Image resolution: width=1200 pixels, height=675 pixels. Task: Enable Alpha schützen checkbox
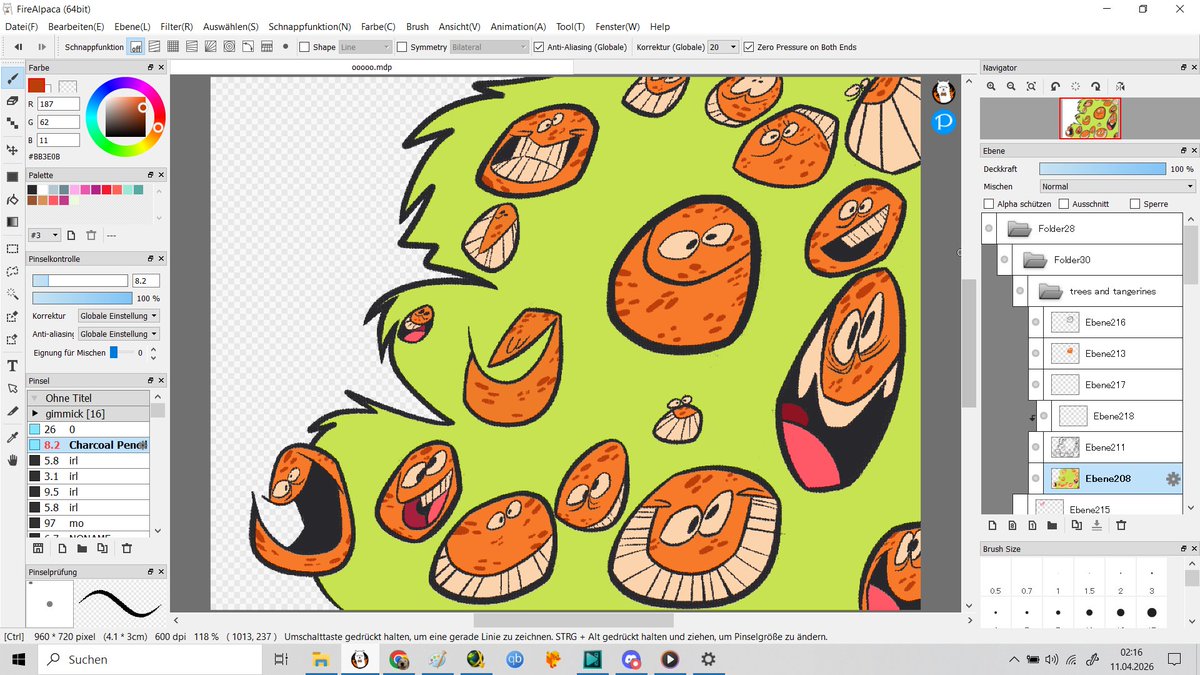(x=989, y=204)
